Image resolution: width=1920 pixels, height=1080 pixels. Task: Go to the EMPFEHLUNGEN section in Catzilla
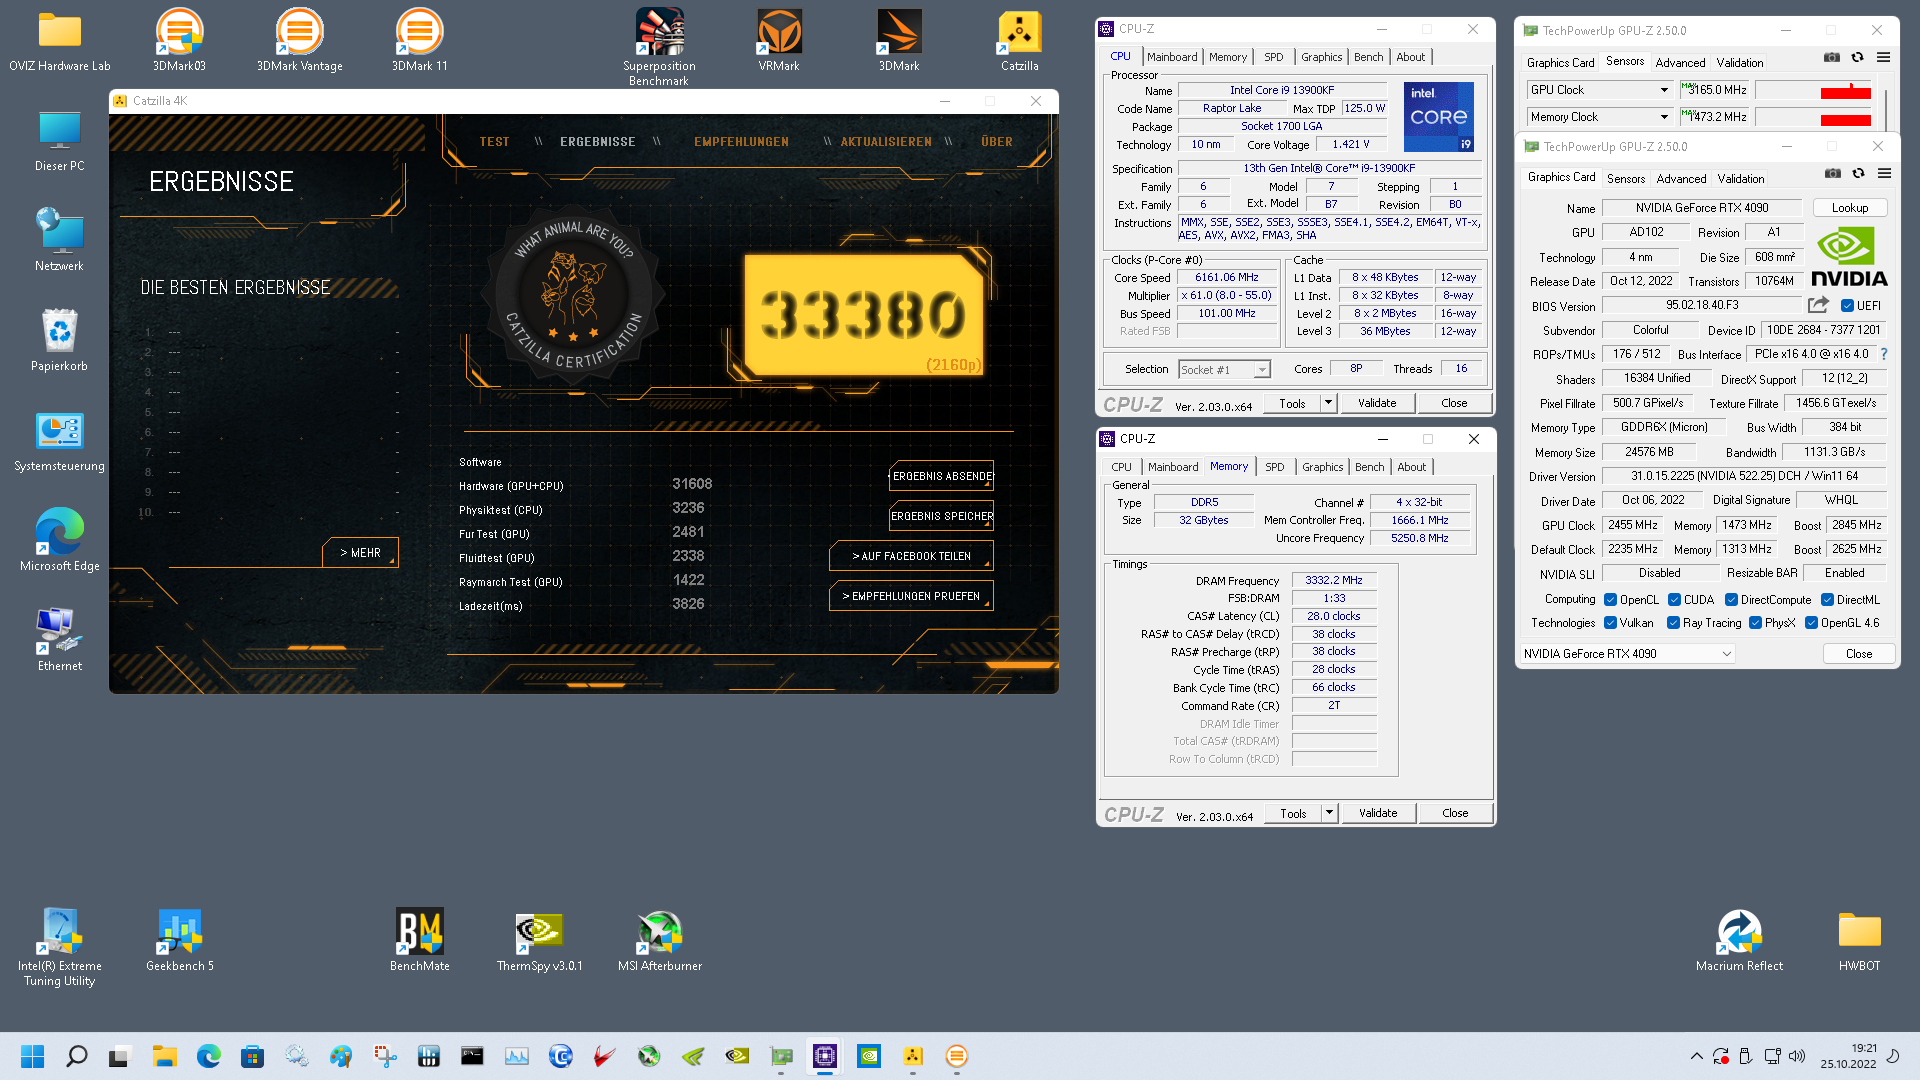(x=741, y=142)
